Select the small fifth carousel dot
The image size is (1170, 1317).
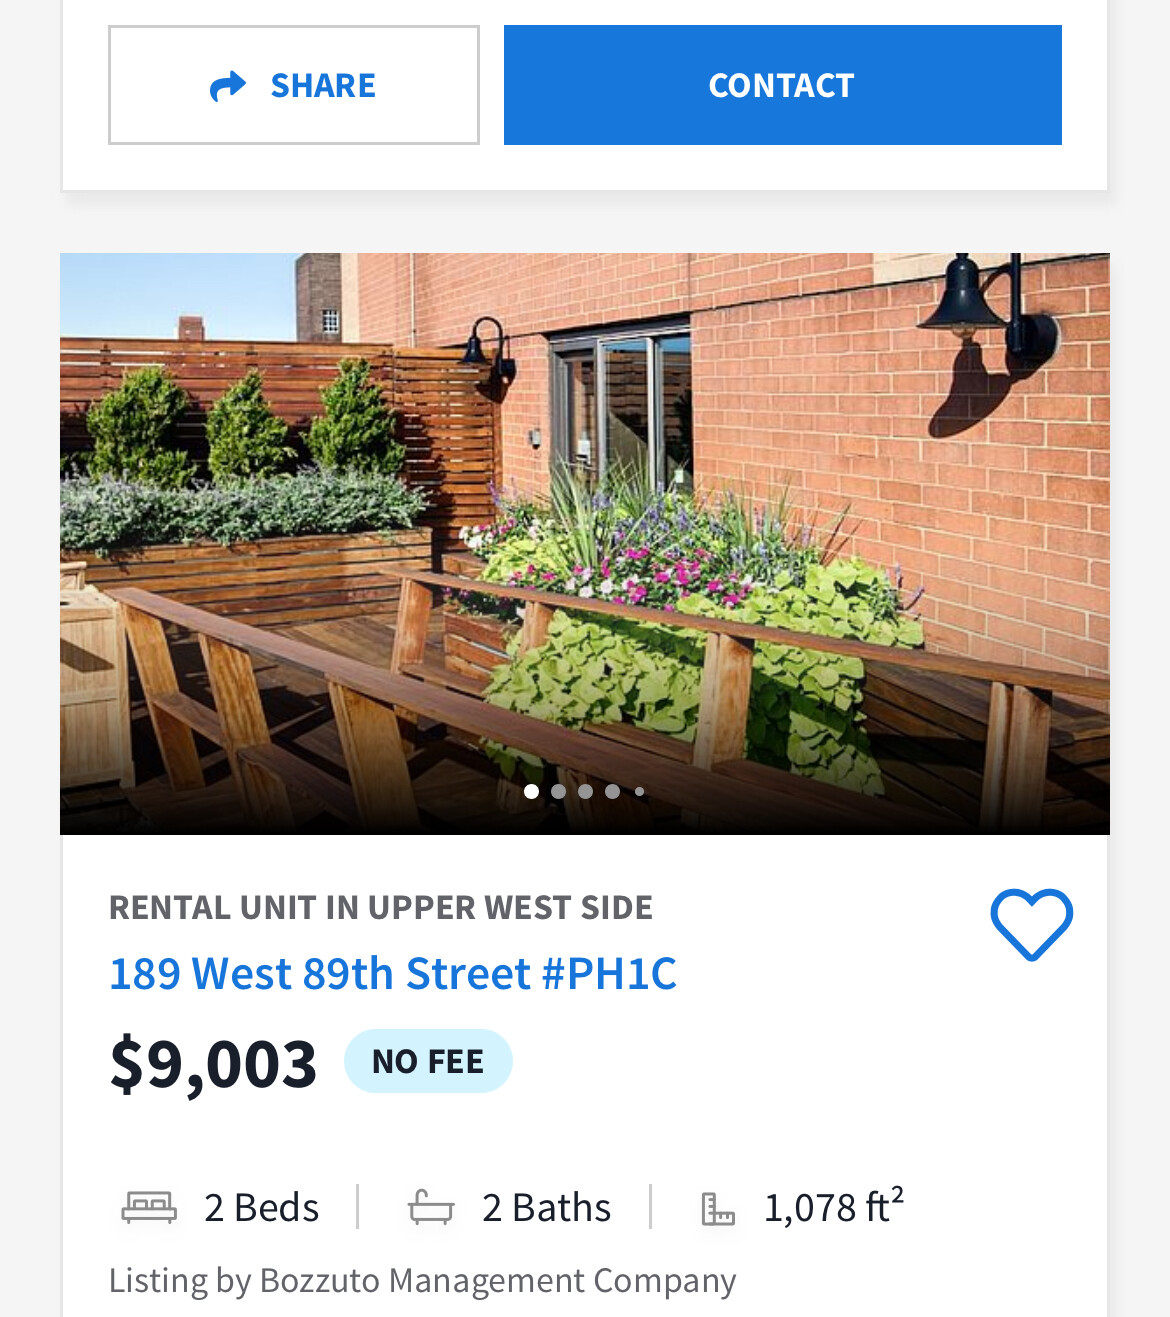pos(639,791)
